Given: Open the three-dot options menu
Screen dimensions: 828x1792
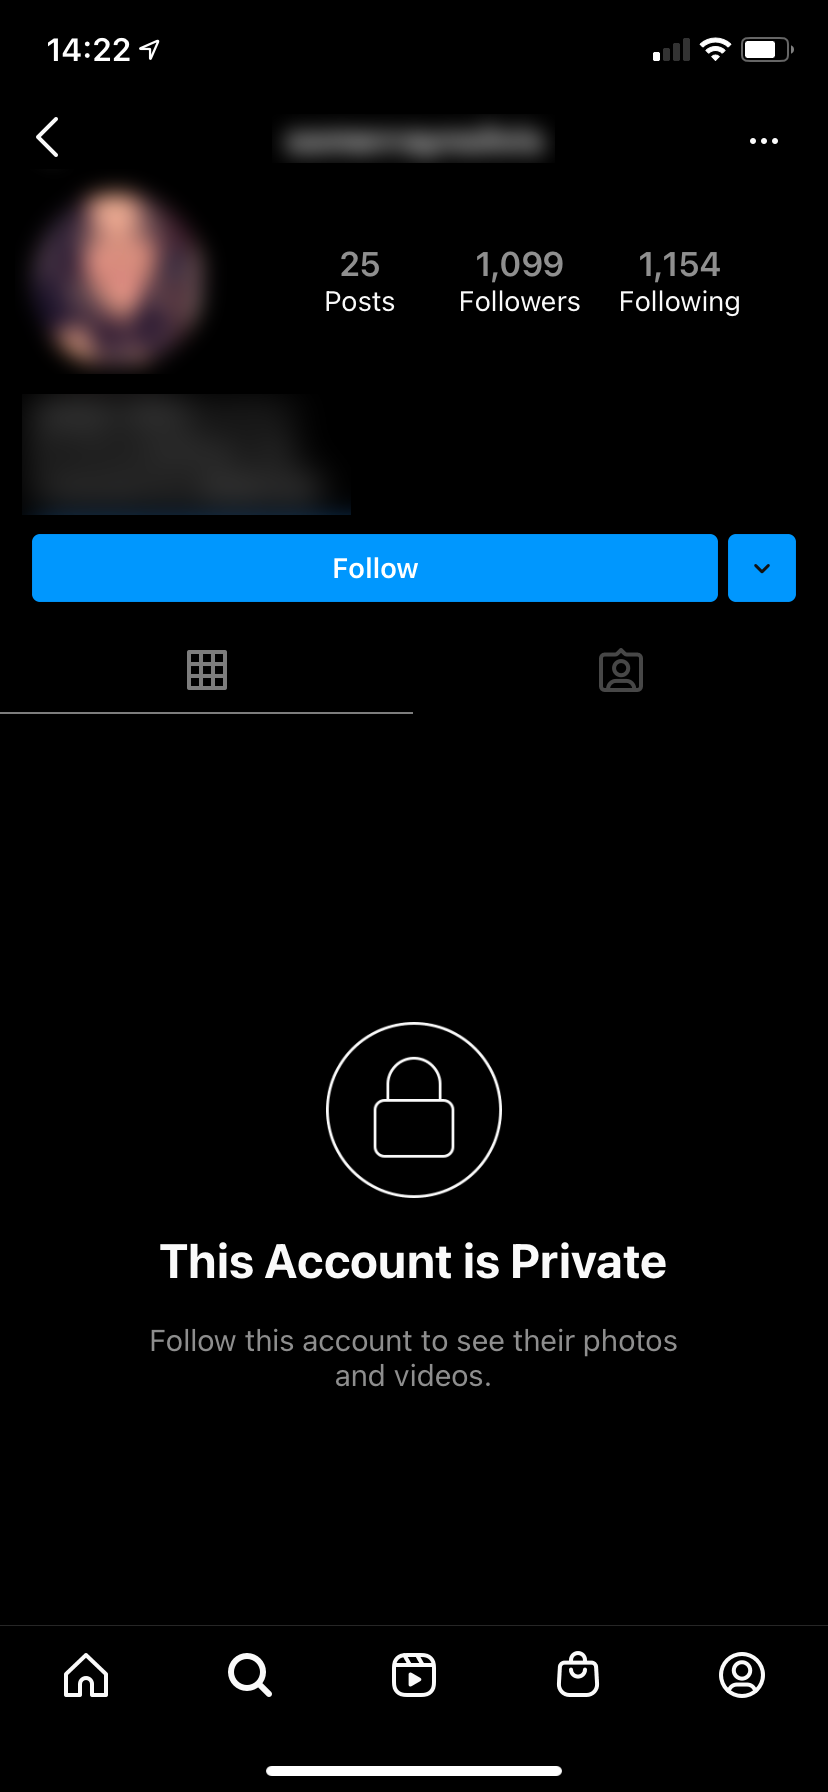Looking at the screenshot, I should click(764, 141).
